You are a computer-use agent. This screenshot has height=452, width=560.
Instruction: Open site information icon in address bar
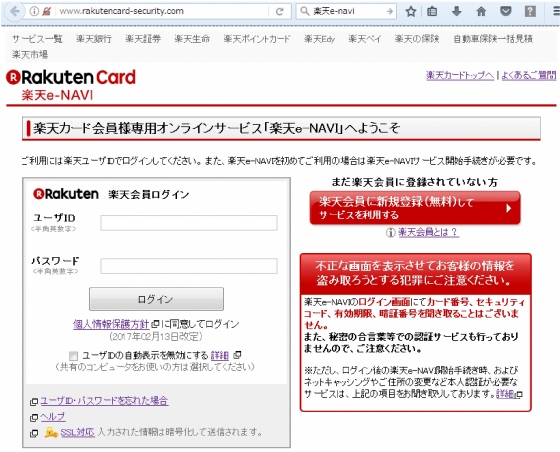[34, 11]
